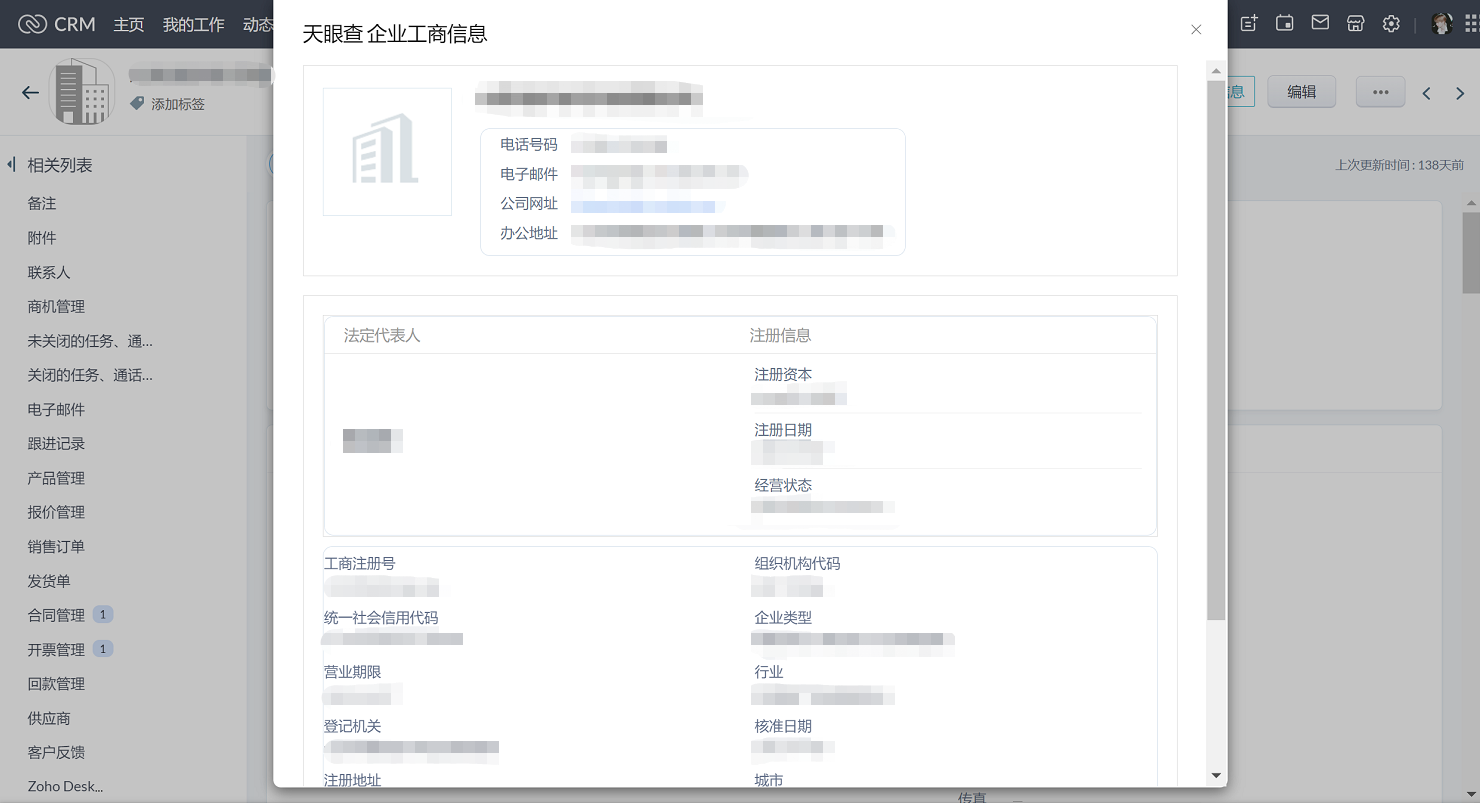
Task: Collapse the 相关列表 sidebar panel
Action: (x=11, y=164)
